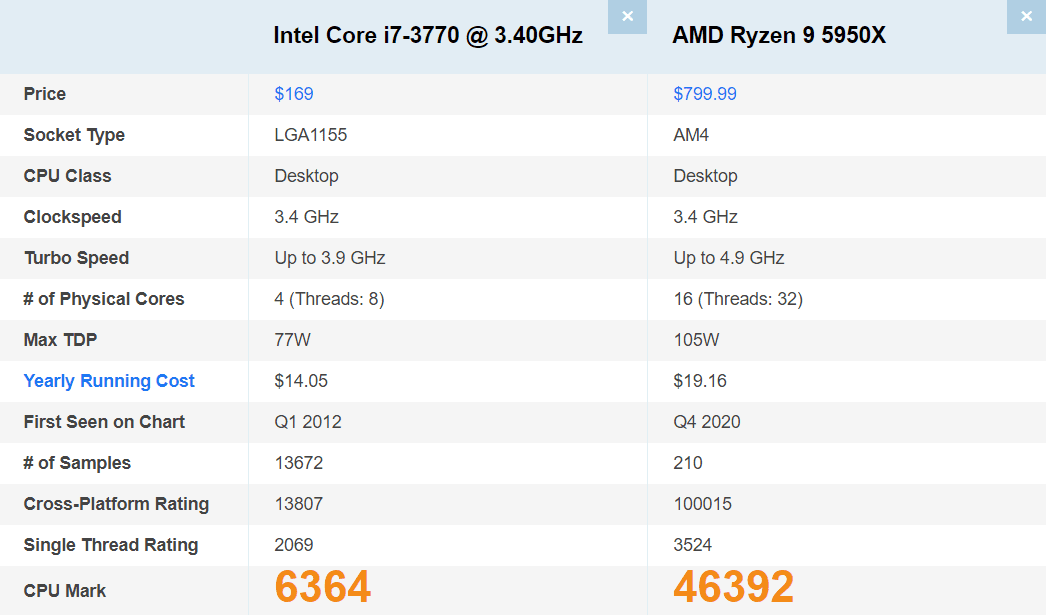Select the AMD Ryzen 9 5950X heading
This screenshot has height=615, width=1046.
pos(779,35)
